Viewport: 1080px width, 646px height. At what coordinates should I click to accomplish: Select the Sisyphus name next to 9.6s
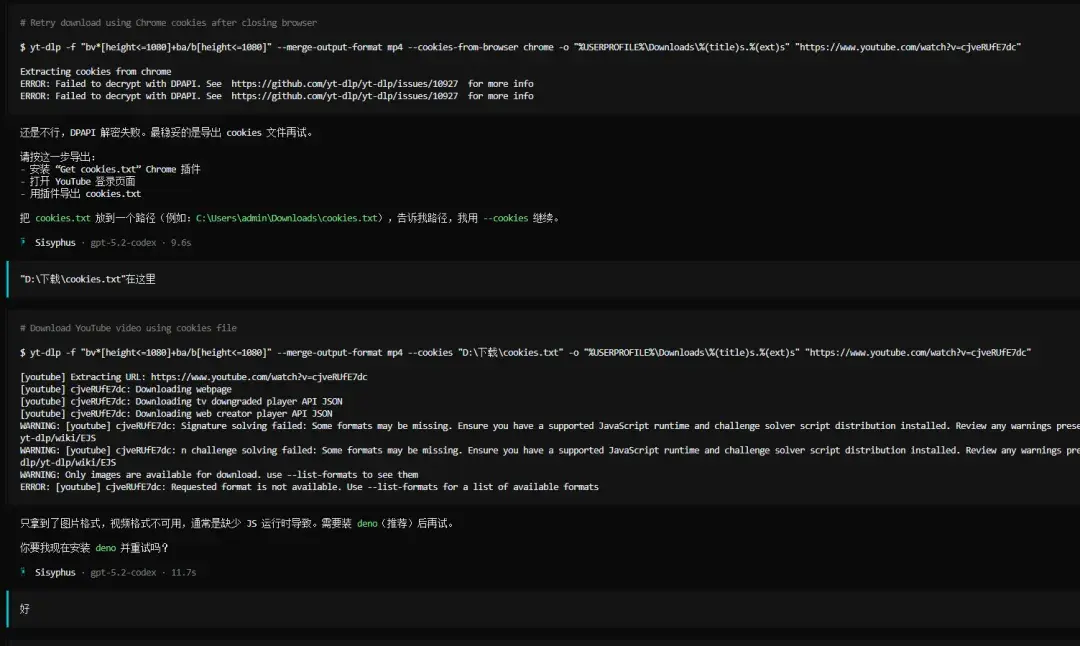point(55,242)
